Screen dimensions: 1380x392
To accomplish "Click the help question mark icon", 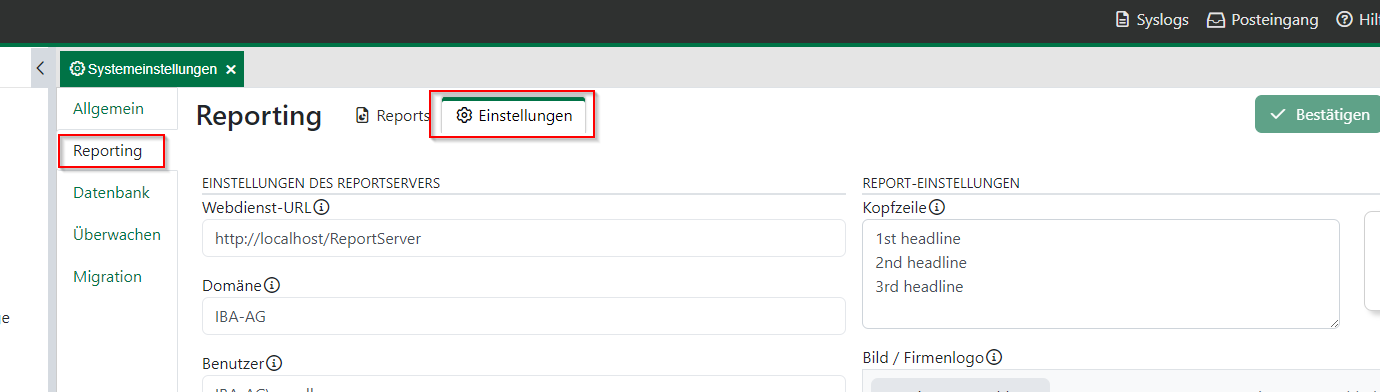I will [1344, 20].
